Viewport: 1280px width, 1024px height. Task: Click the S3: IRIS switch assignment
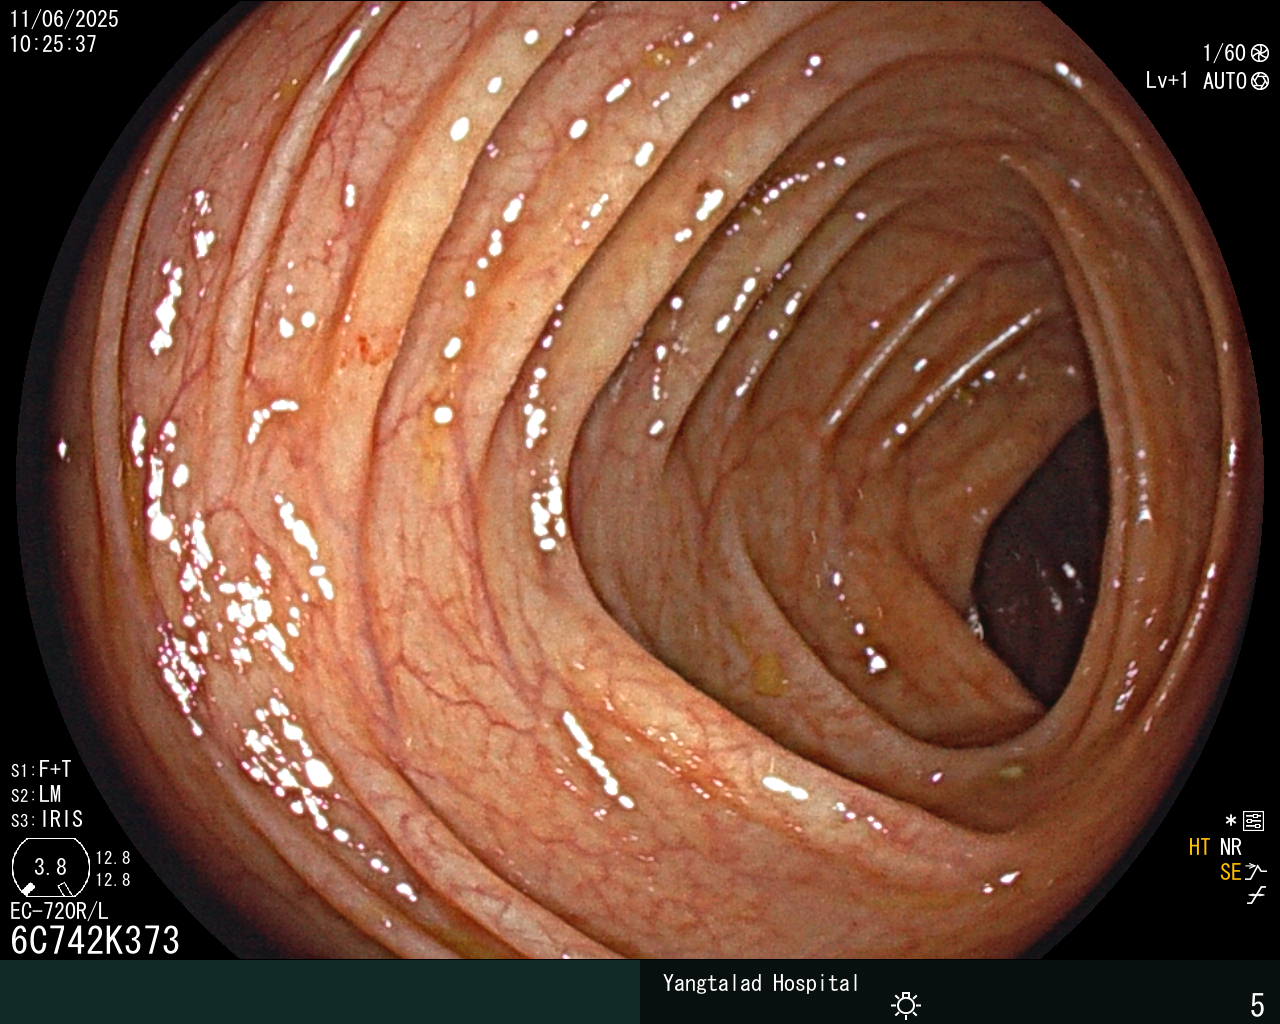pos(47,819)
